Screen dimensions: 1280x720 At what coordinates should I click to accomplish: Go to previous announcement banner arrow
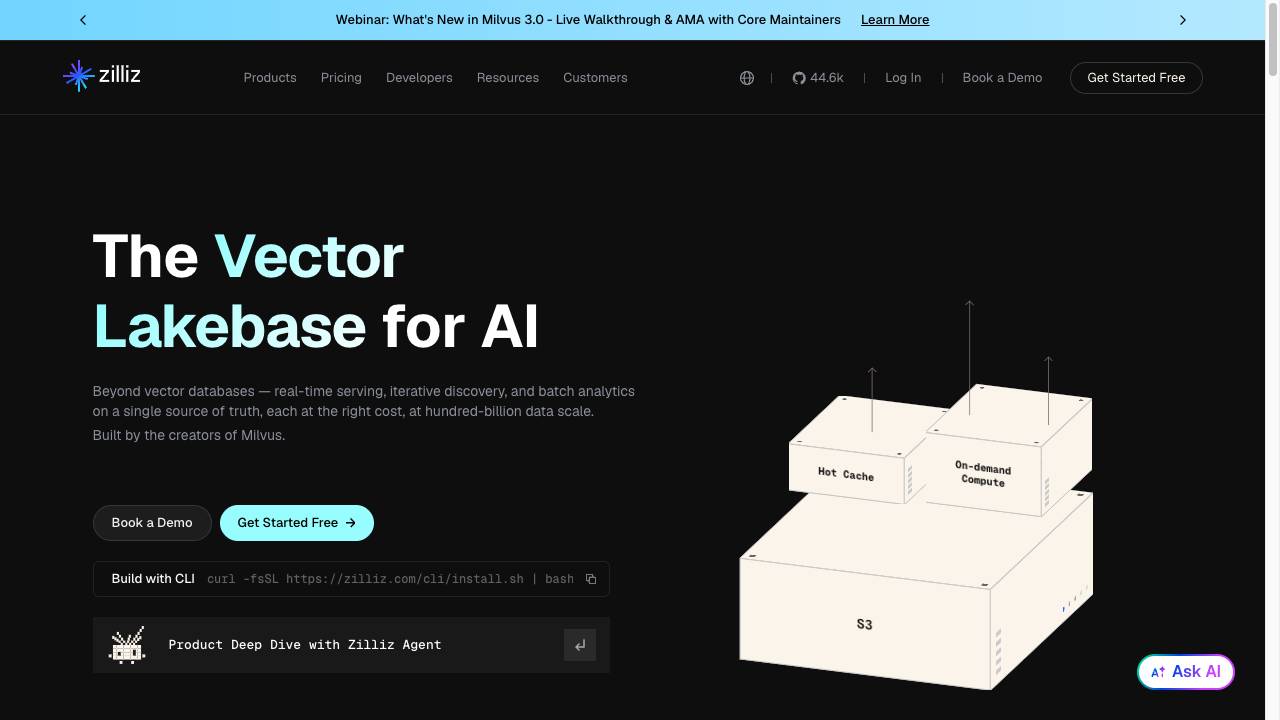83,20
